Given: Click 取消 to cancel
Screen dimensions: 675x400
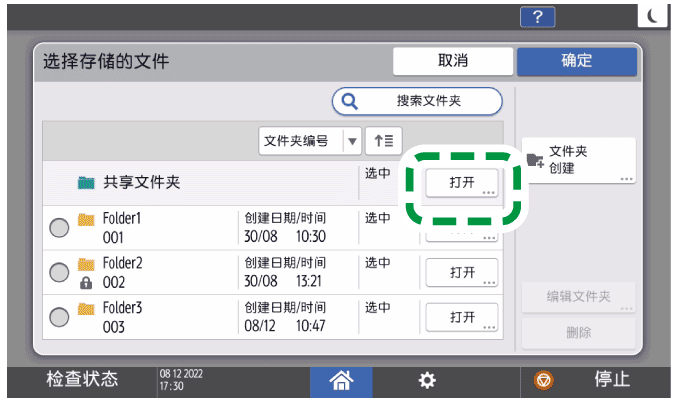Looking at the screenshot, I should (453, 61).
